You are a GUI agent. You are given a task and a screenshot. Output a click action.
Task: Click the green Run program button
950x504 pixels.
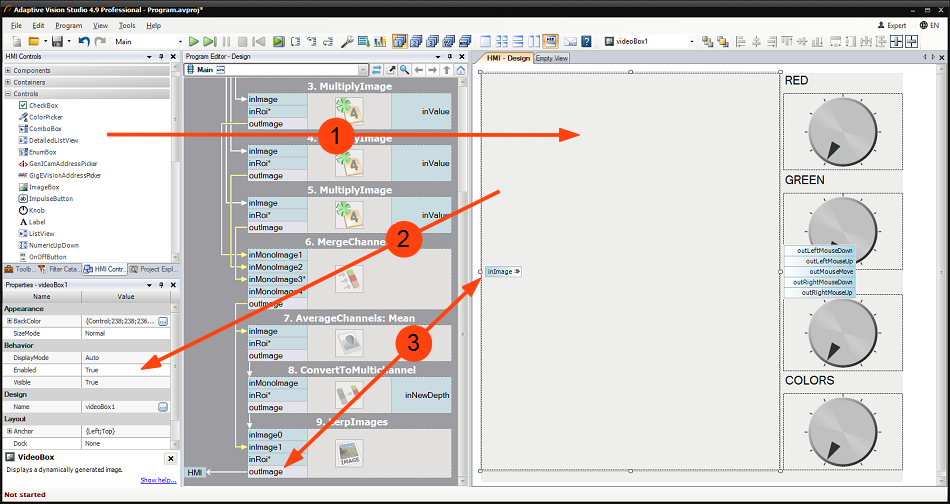point(193,42)
